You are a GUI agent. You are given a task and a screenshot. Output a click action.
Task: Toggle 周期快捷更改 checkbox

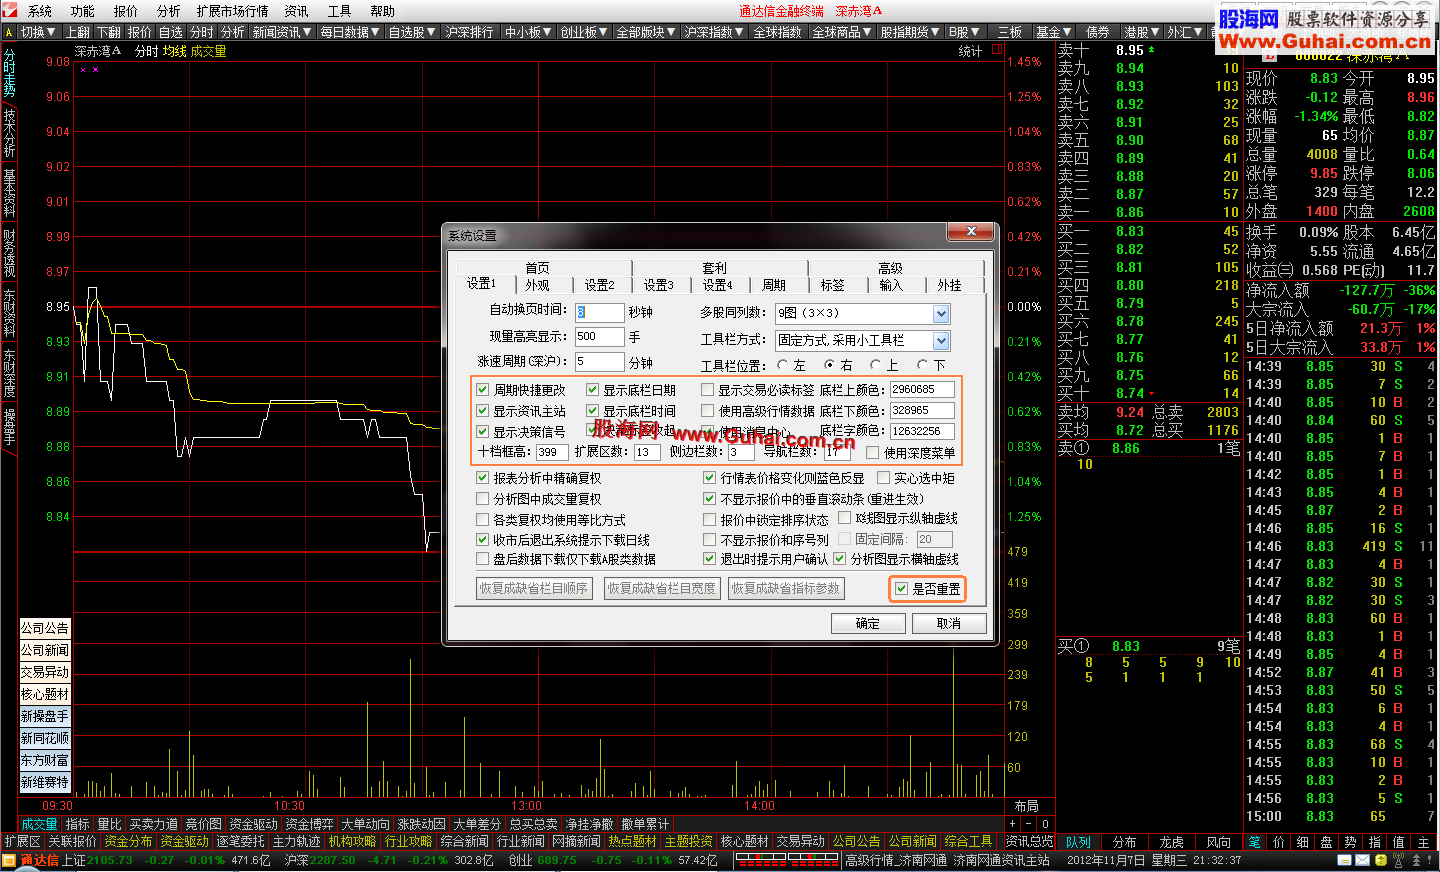click(483, 390)
